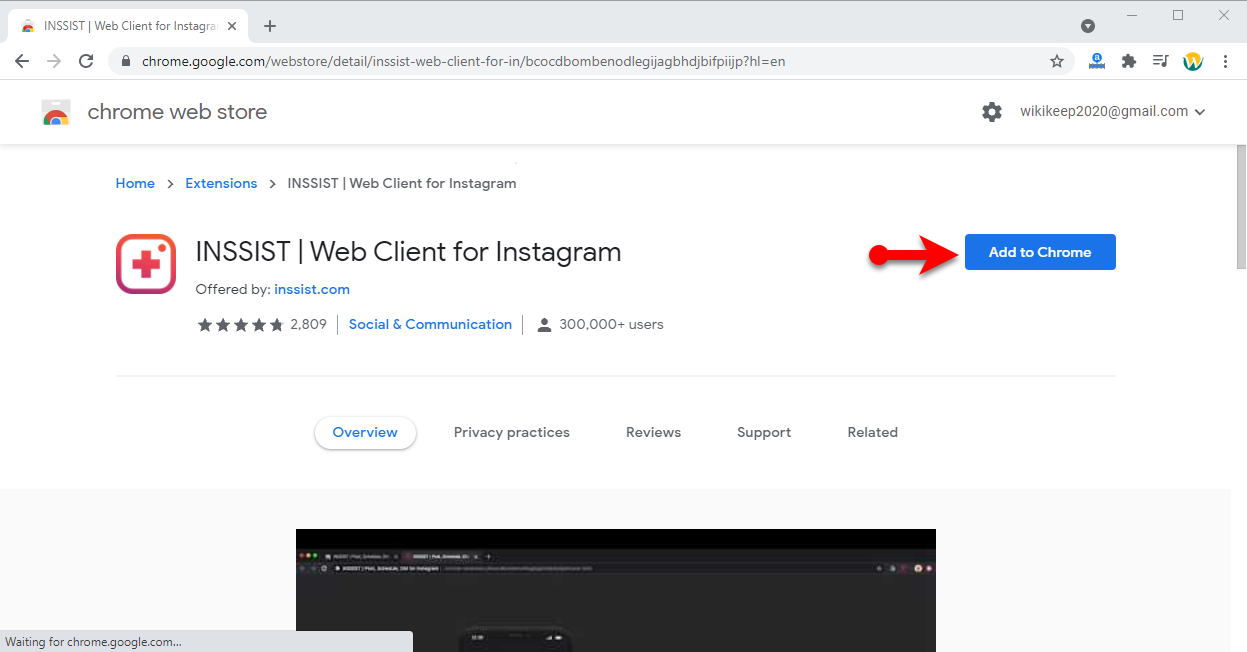The width and height of the screenshot is (1247, 652).
Task: Open a new browser tab
Action: tap(270, 26)
